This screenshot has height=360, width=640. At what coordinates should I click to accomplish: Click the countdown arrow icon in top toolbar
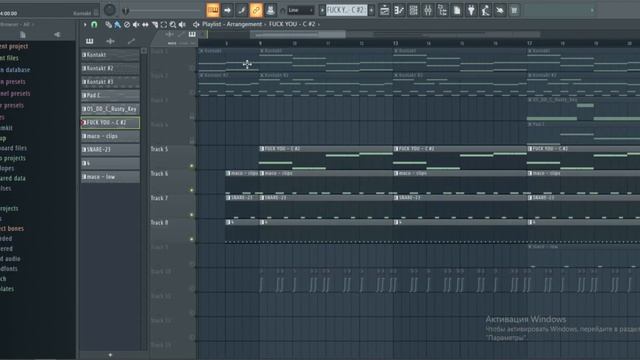tap(227, 10)
